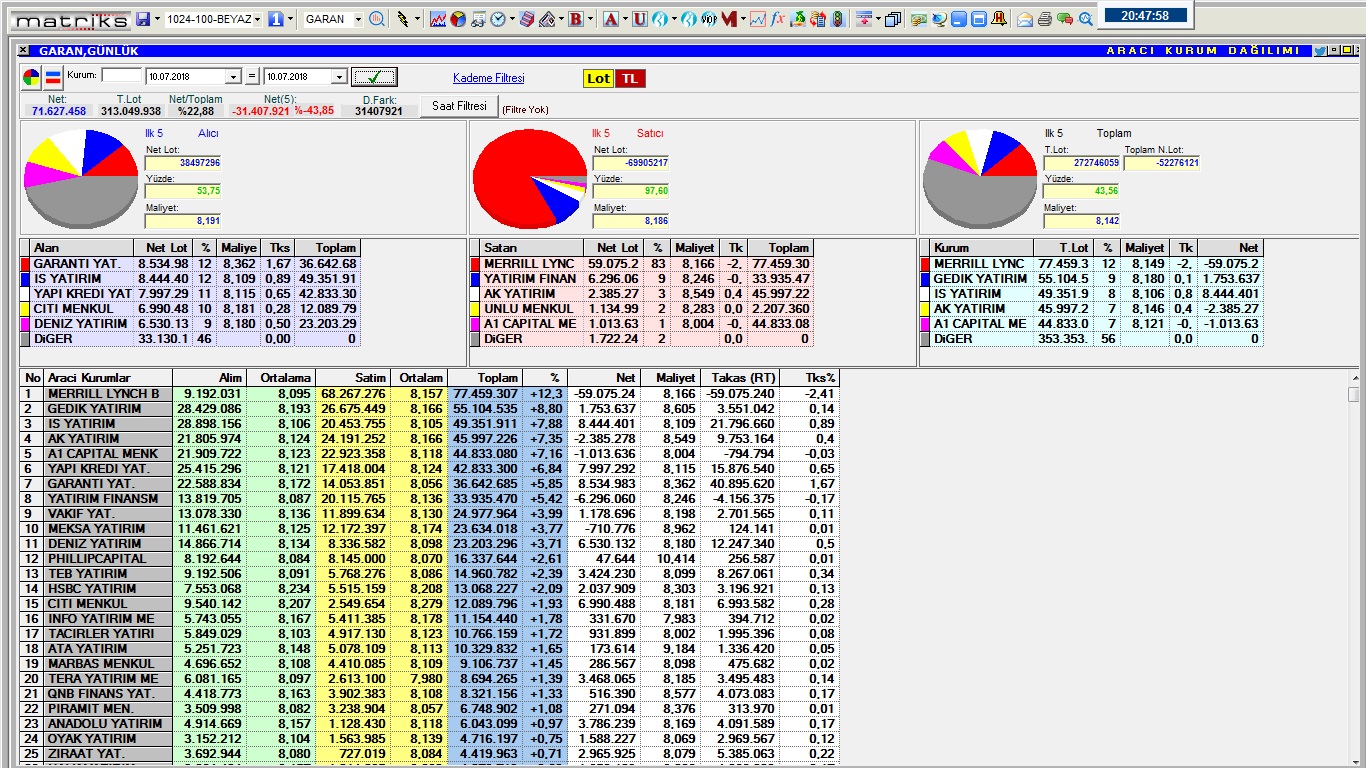Click blue swatch beside GEDIK YATIRIM in Kurum table
This screenshot has width=1366, height=768.
tap(926, 279)
